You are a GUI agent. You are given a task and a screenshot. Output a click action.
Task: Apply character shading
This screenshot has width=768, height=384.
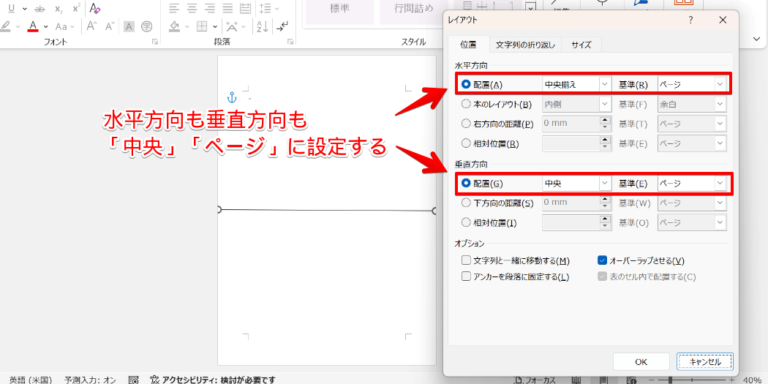(129, 26)
